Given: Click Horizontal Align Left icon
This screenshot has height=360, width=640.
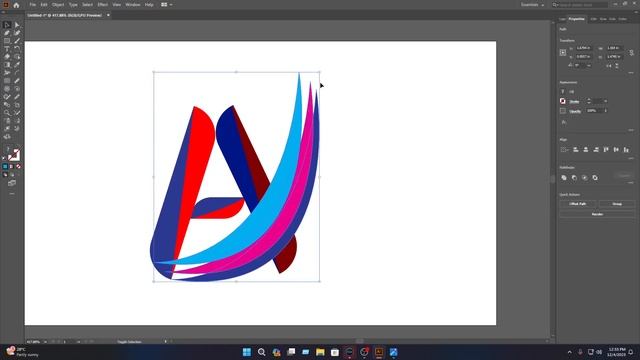Looking at the screenshot, I should pos(576,150).
